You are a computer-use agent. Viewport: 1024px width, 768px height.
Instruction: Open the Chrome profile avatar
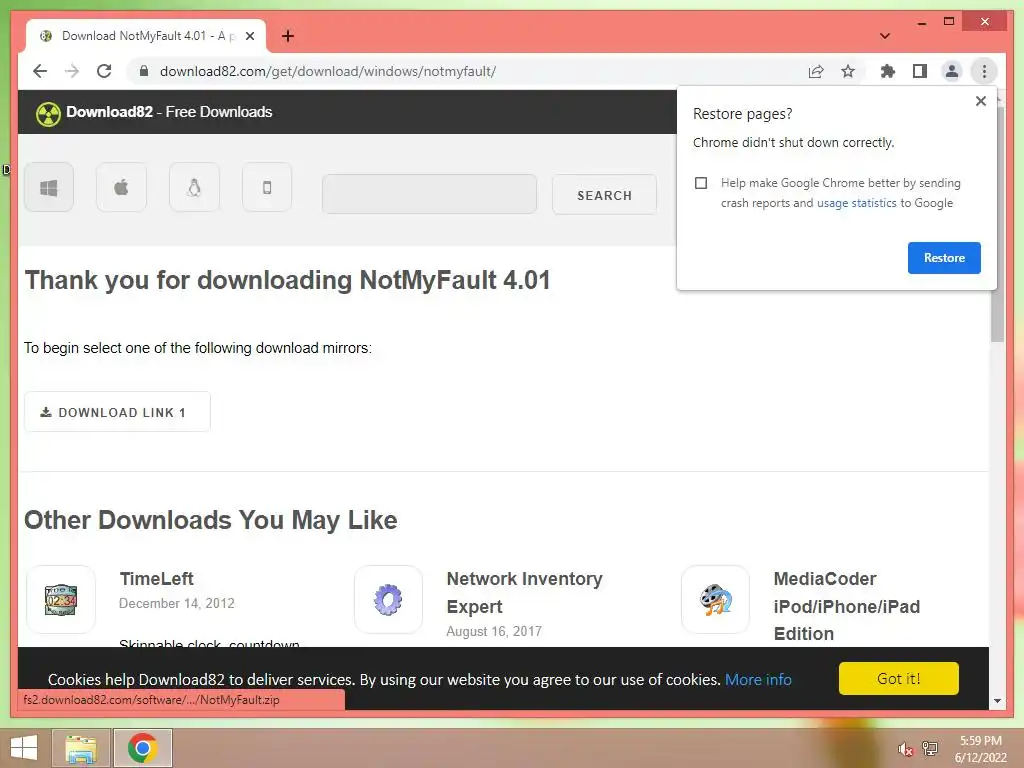tap(952, 71)
